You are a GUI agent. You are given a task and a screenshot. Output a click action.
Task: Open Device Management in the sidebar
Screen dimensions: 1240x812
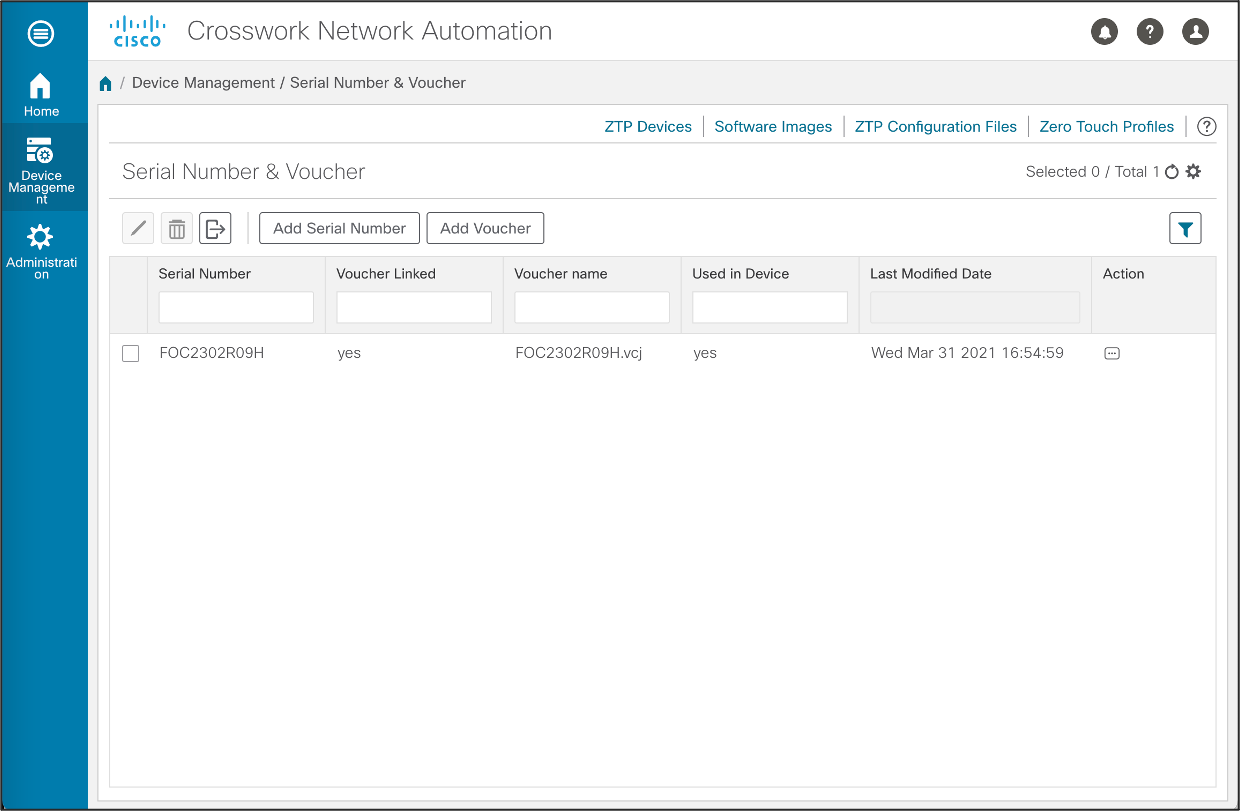(x=41, y=170)
